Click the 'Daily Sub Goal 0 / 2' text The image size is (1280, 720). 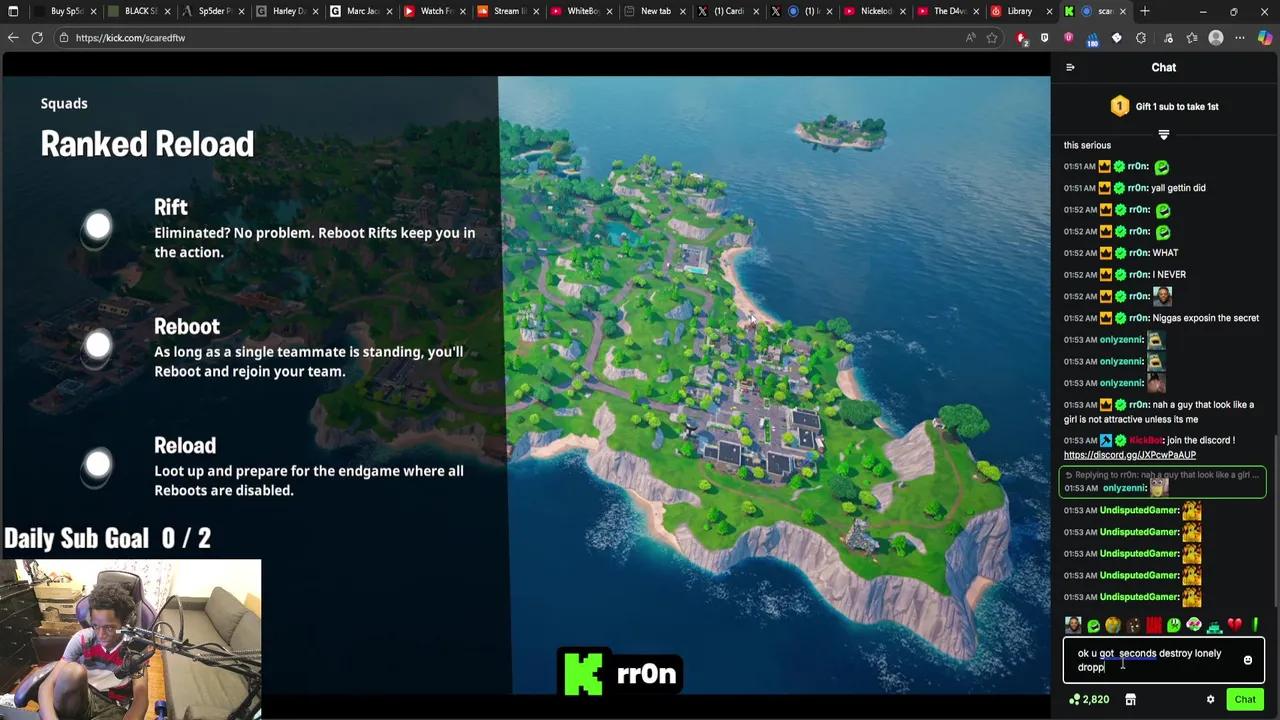click(108, 538)
